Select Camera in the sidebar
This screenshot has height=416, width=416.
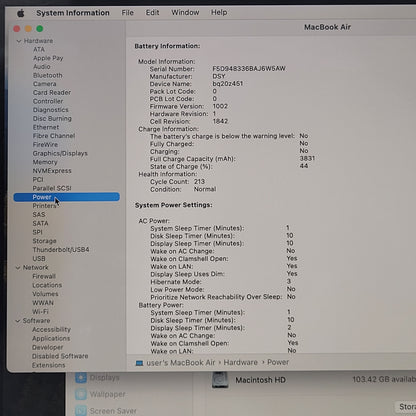(x=45, y=84)
